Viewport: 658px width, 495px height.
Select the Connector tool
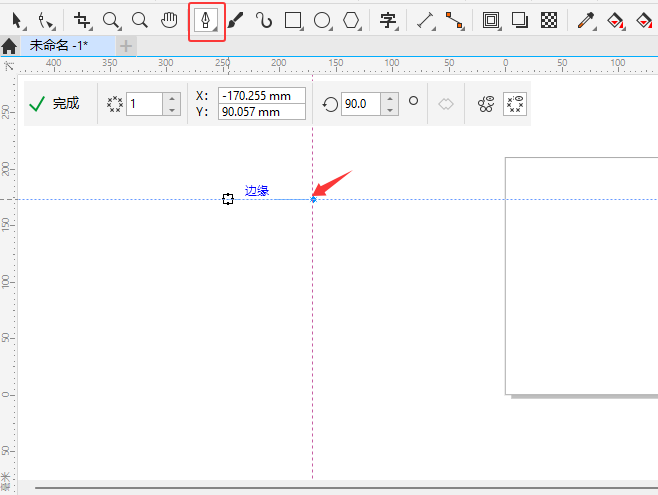[x=454, y=20]
